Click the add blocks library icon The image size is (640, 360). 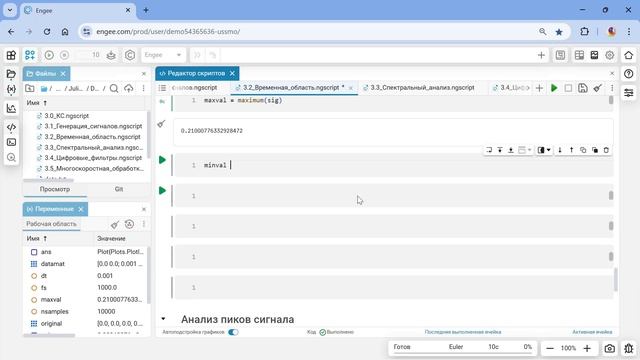point(30,55)
